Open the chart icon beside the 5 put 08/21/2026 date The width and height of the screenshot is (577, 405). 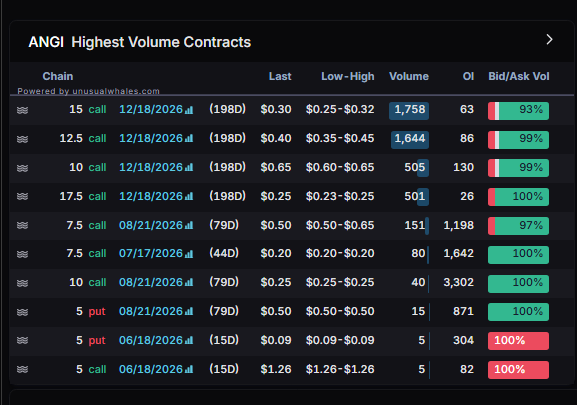click(189, 312)
